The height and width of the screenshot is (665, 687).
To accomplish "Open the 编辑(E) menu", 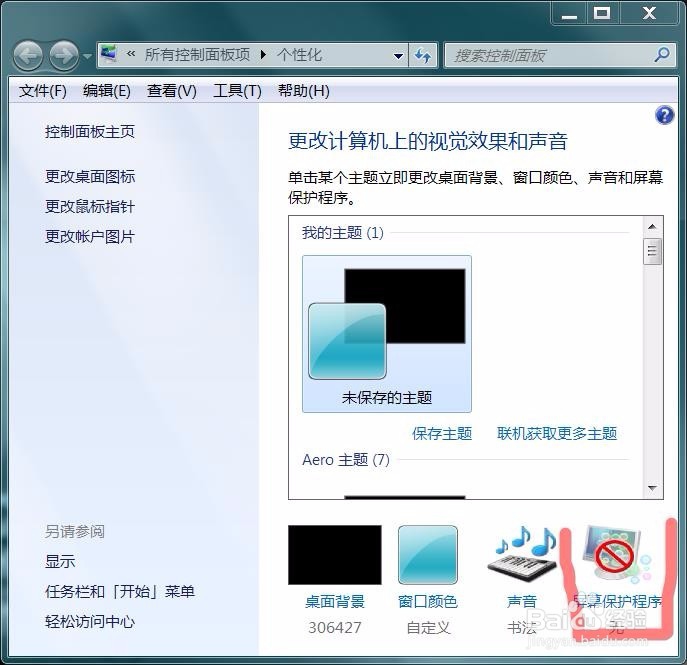I will (106, 91).
